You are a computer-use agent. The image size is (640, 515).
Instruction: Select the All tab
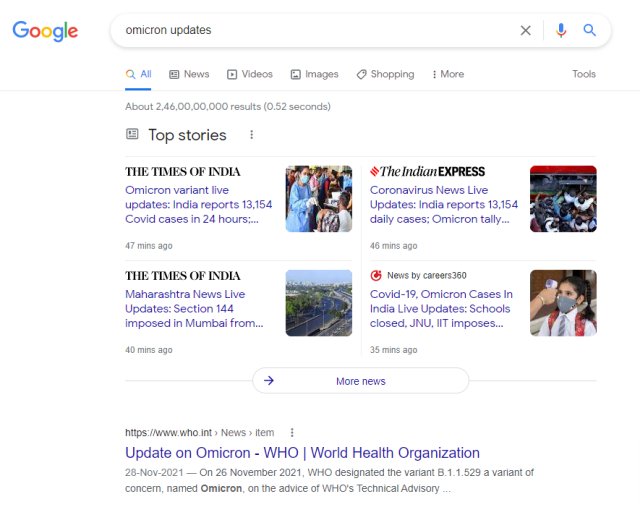click(138, 74)
